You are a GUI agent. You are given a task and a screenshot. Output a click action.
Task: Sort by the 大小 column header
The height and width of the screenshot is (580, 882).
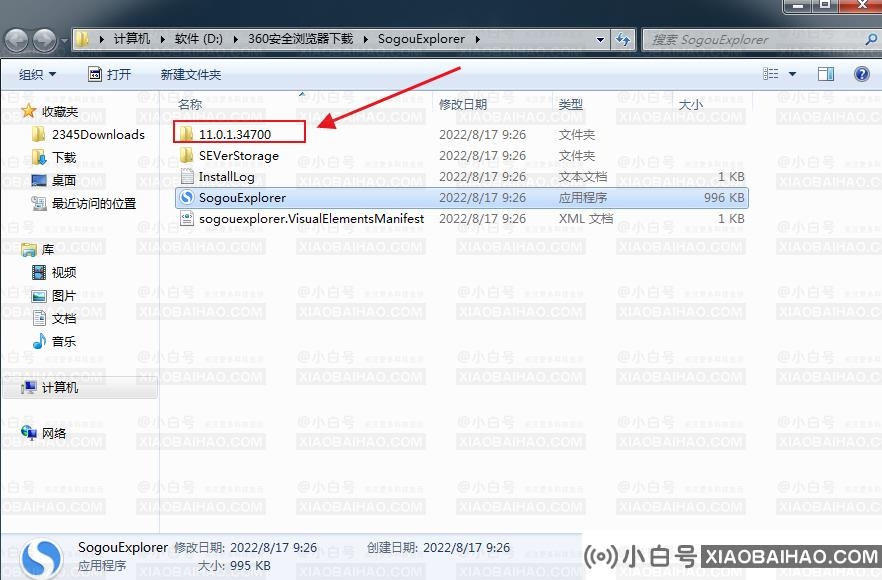tap(690, 105)
